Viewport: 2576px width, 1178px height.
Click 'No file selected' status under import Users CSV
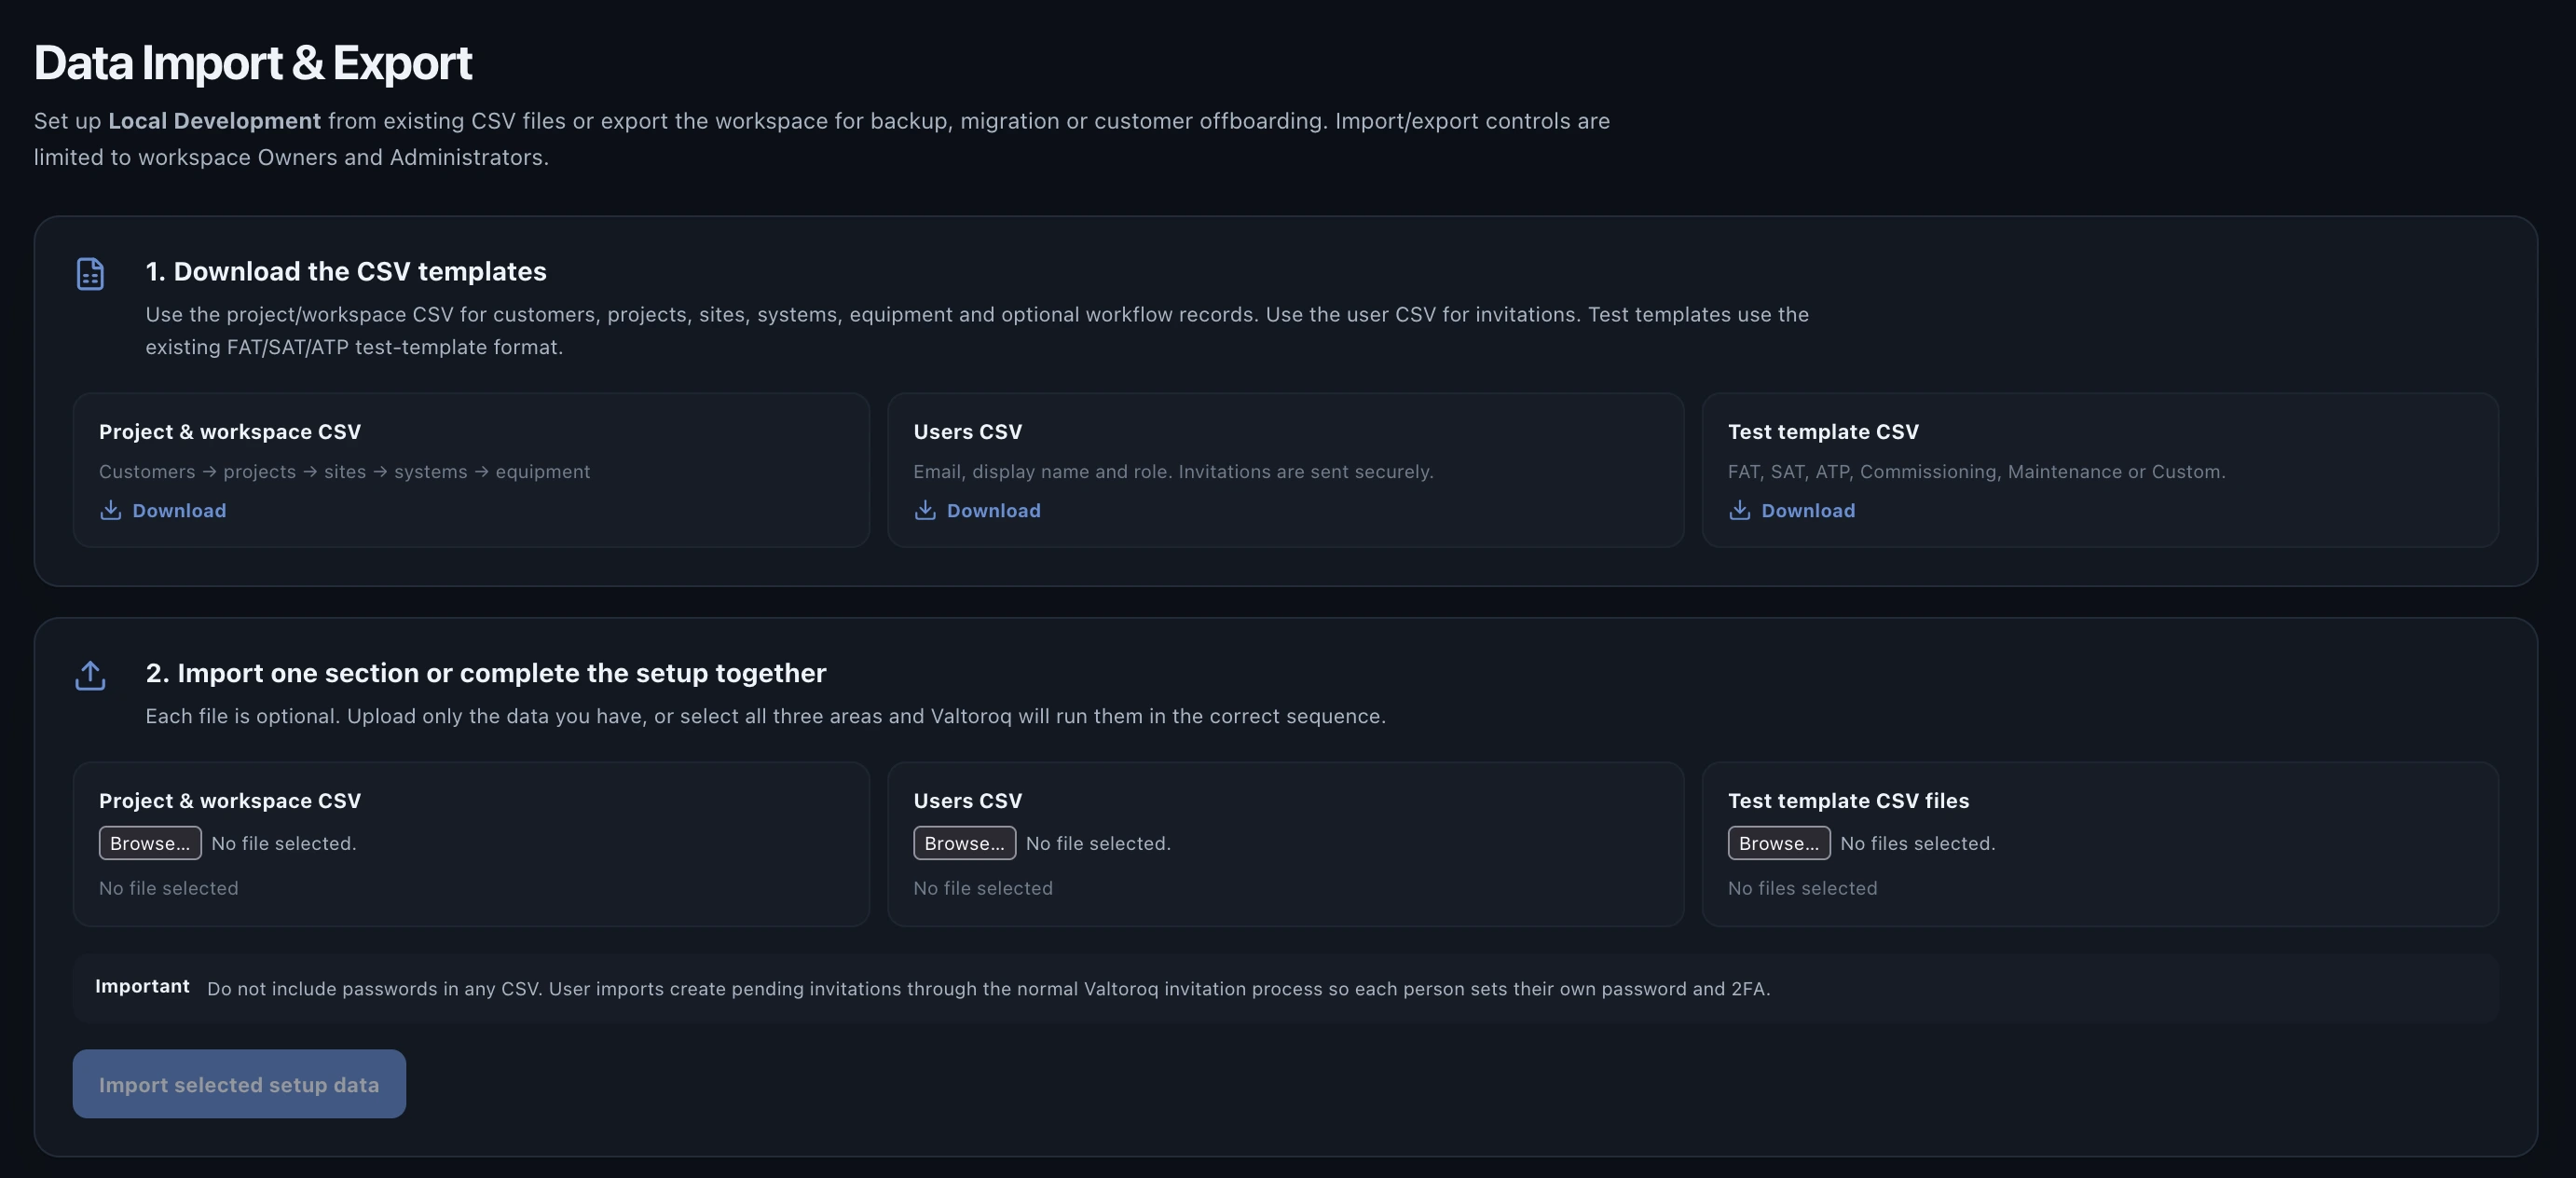coord(983,888)
